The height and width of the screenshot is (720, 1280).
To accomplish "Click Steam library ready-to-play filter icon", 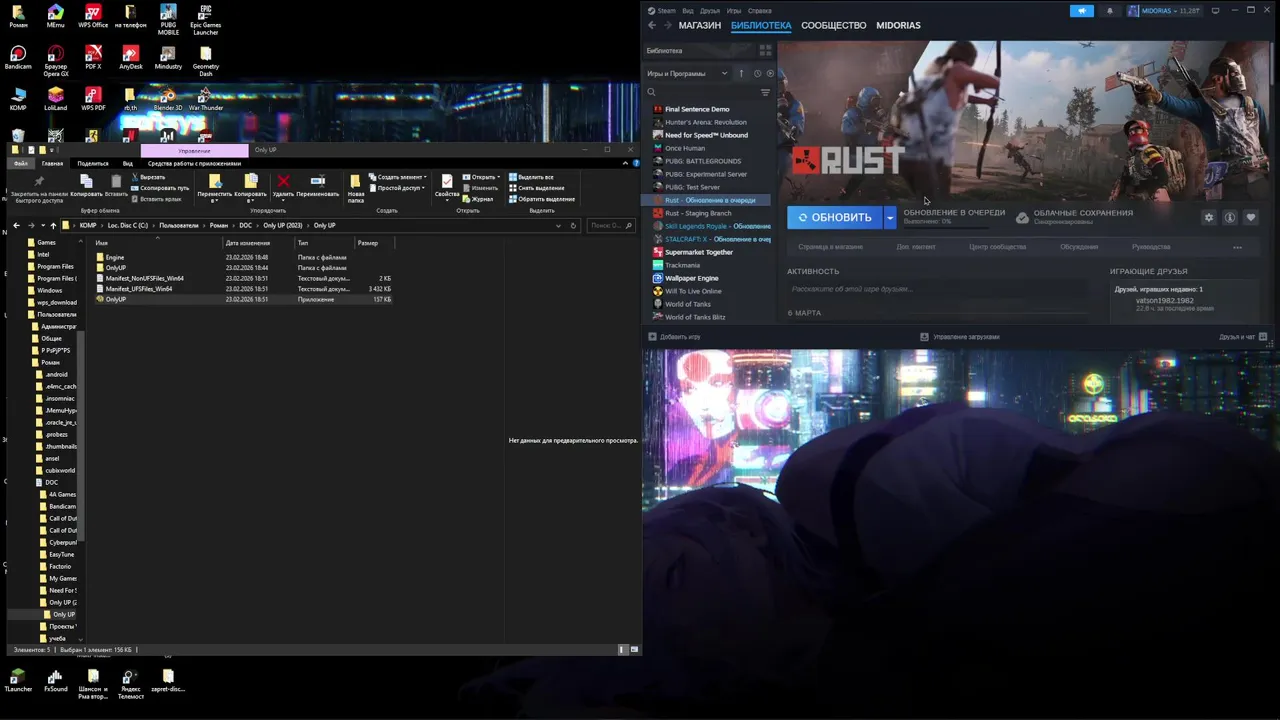I will point(769,73).
